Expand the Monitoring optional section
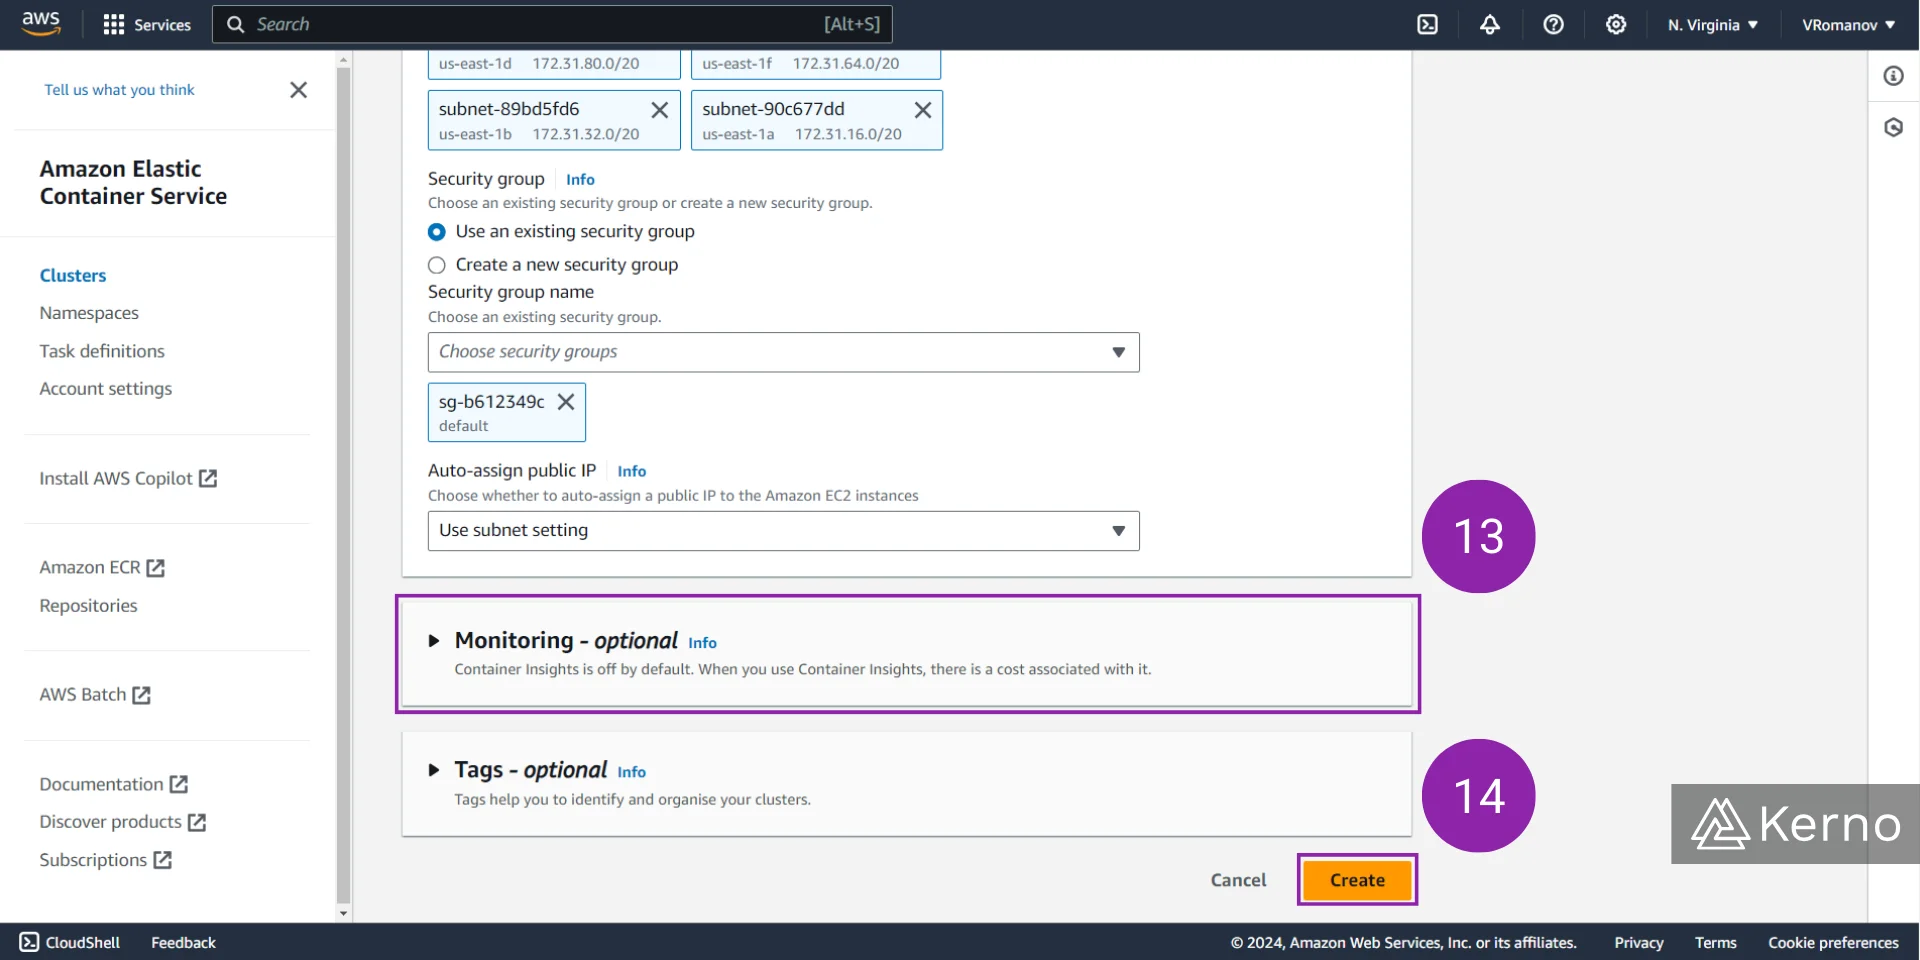 coord(434,641)
